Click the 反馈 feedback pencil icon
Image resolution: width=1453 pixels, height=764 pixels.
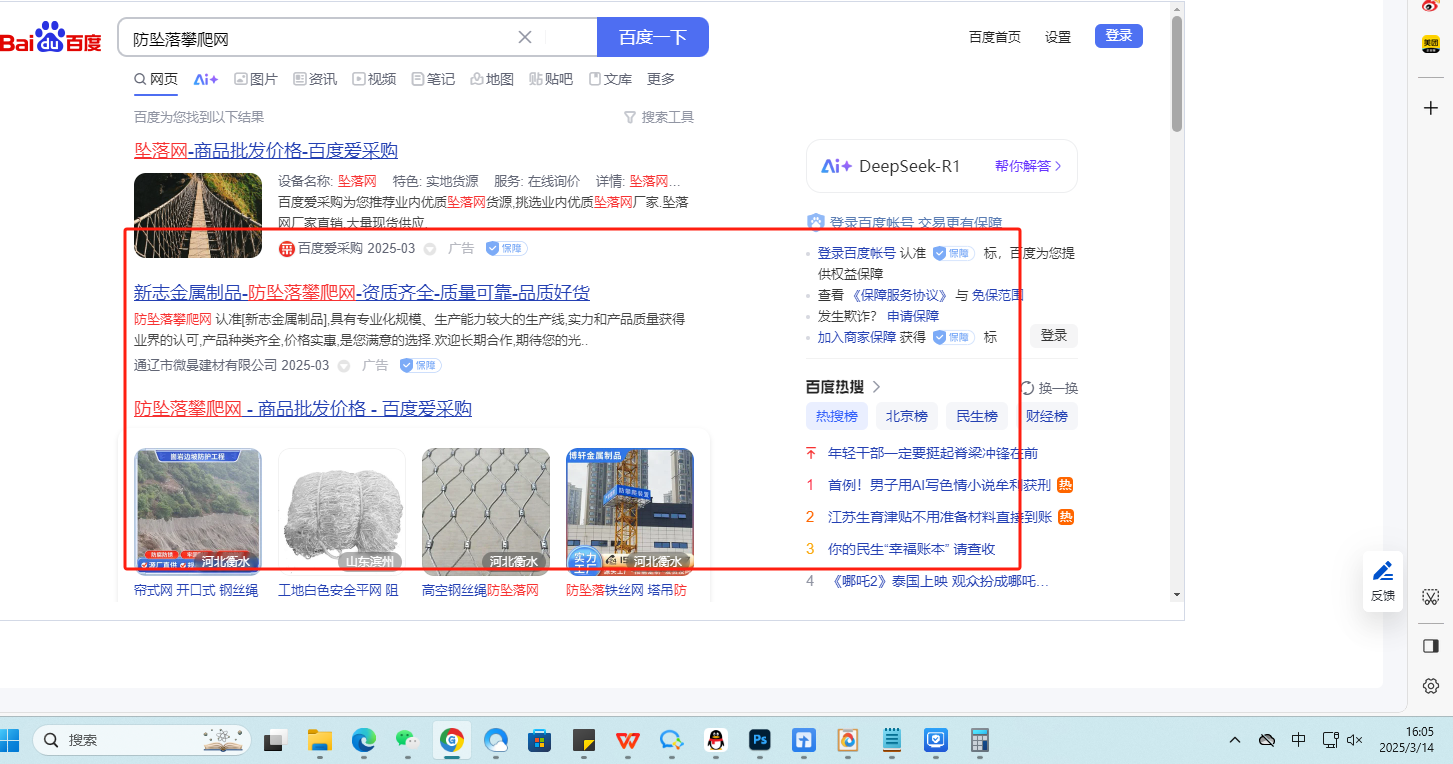pos(1383,572)
